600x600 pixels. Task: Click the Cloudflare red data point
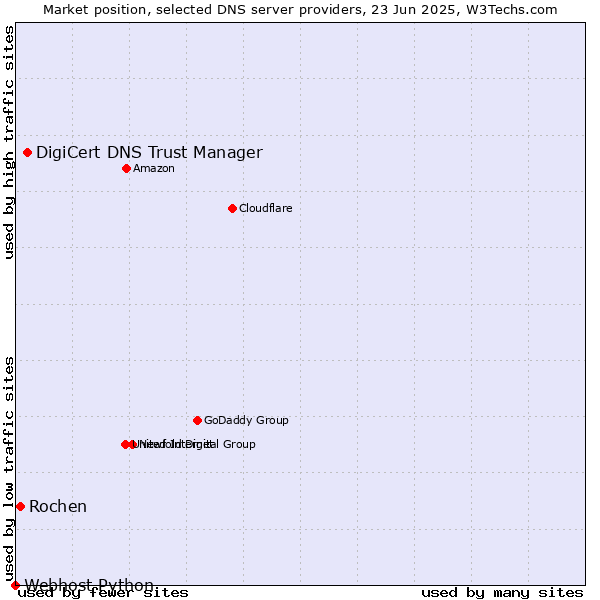tap(232, 209)
